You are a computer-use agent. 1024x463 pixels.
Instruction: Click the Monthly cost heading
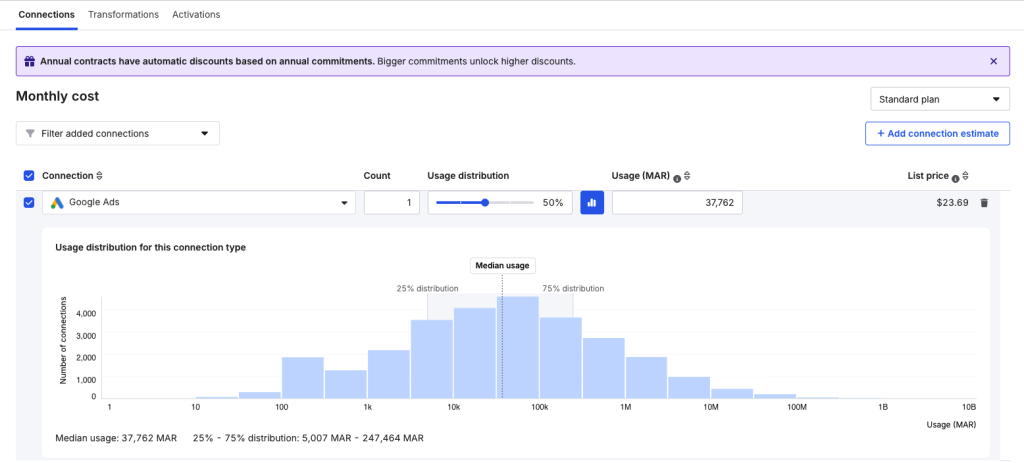57,96
